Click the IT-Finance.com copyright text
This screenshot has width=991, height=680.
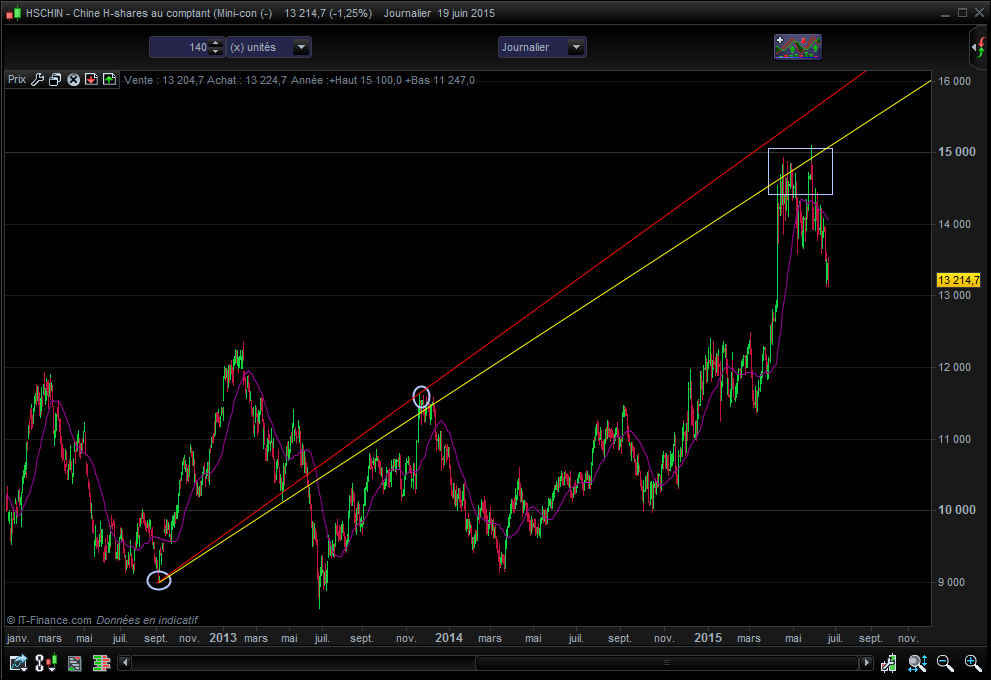pyautogui.click(x=49, y=620)
